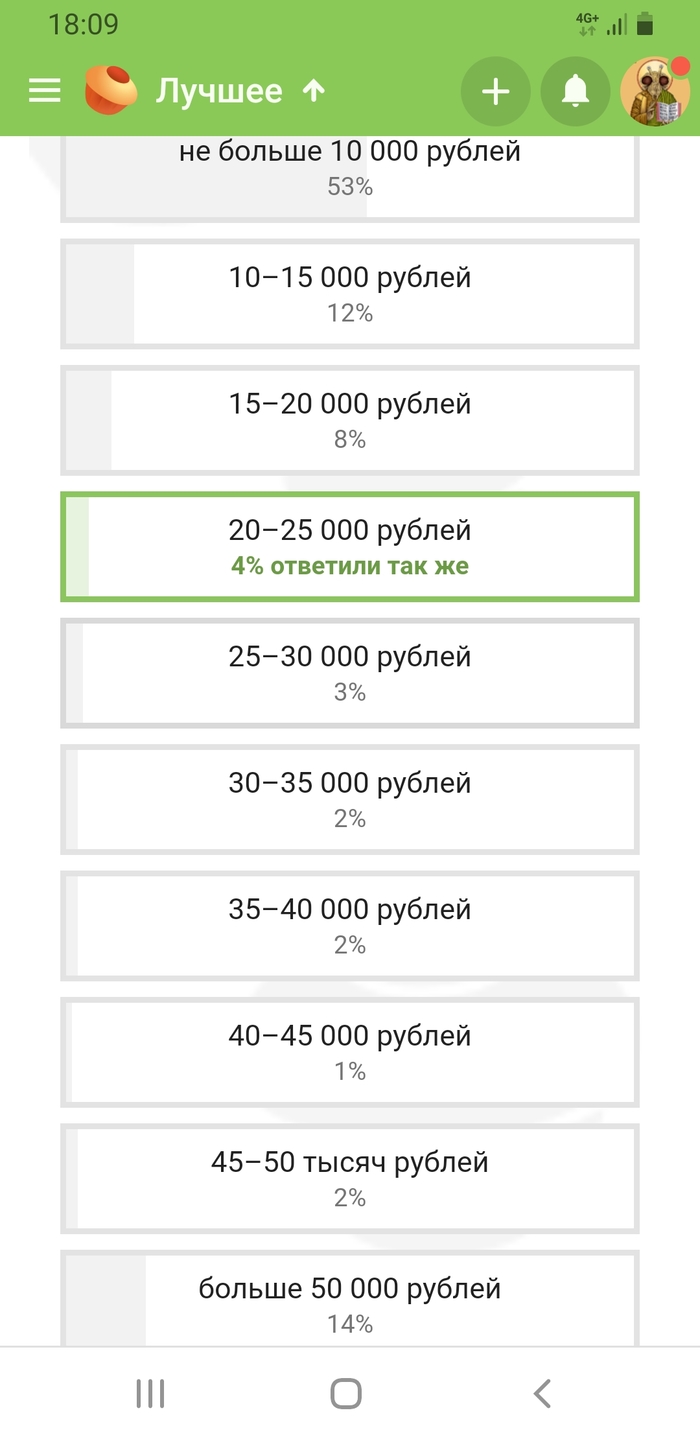The height and width of the screenshot is (1439, 700).
Task: Open the feed sort arrow next to Лучшее
Action: click(x=313, y=90)
